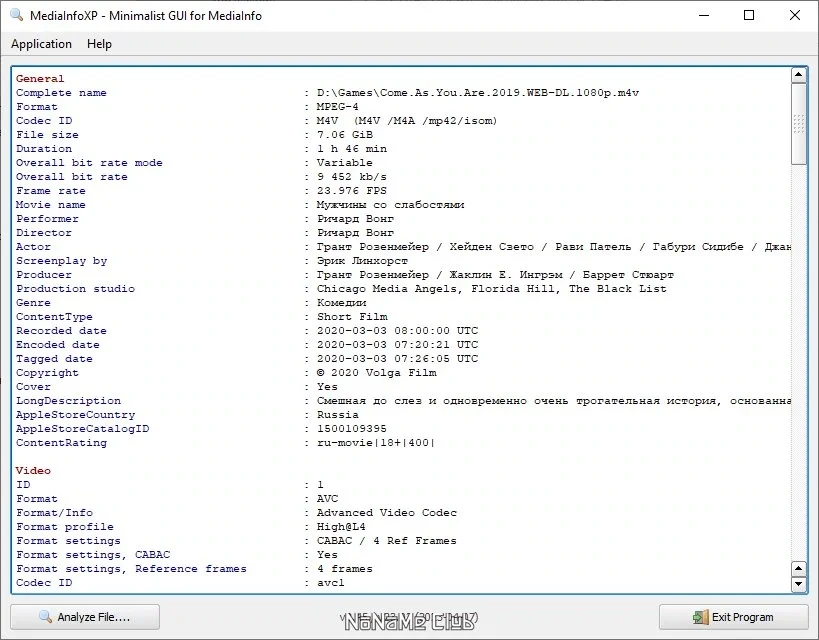
Task: Click the '7.06 GiB' file size value
Action: [x=345, y=135]
